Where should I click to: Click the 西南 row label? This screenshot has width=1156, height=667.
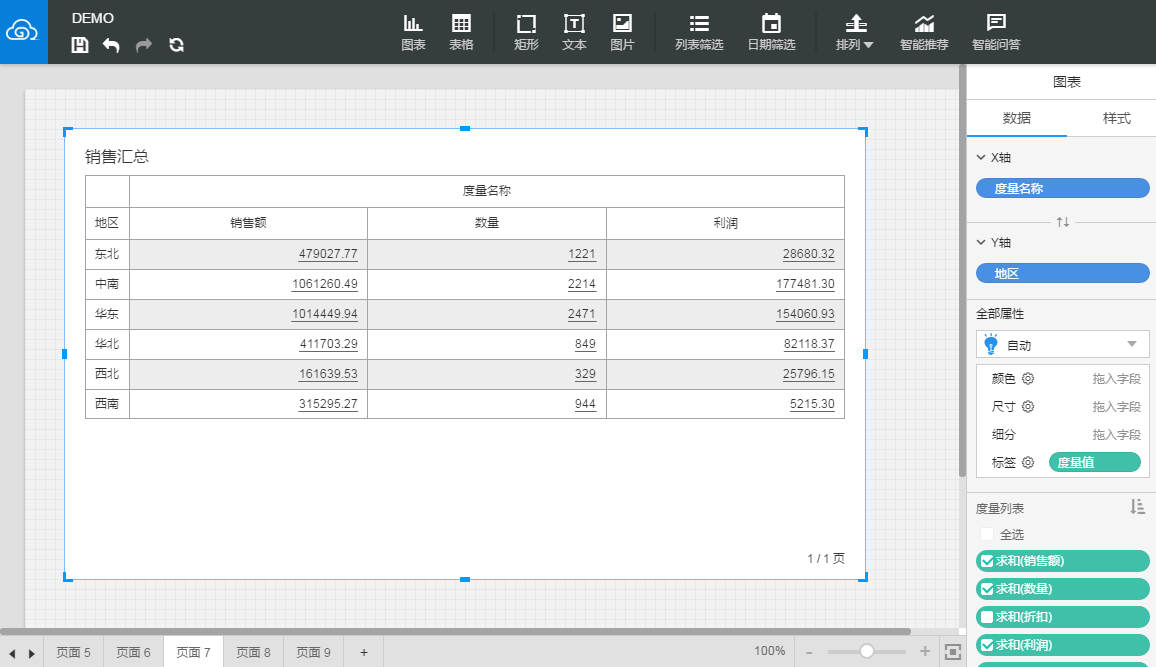pyautogui.click(x=107, y=404)
